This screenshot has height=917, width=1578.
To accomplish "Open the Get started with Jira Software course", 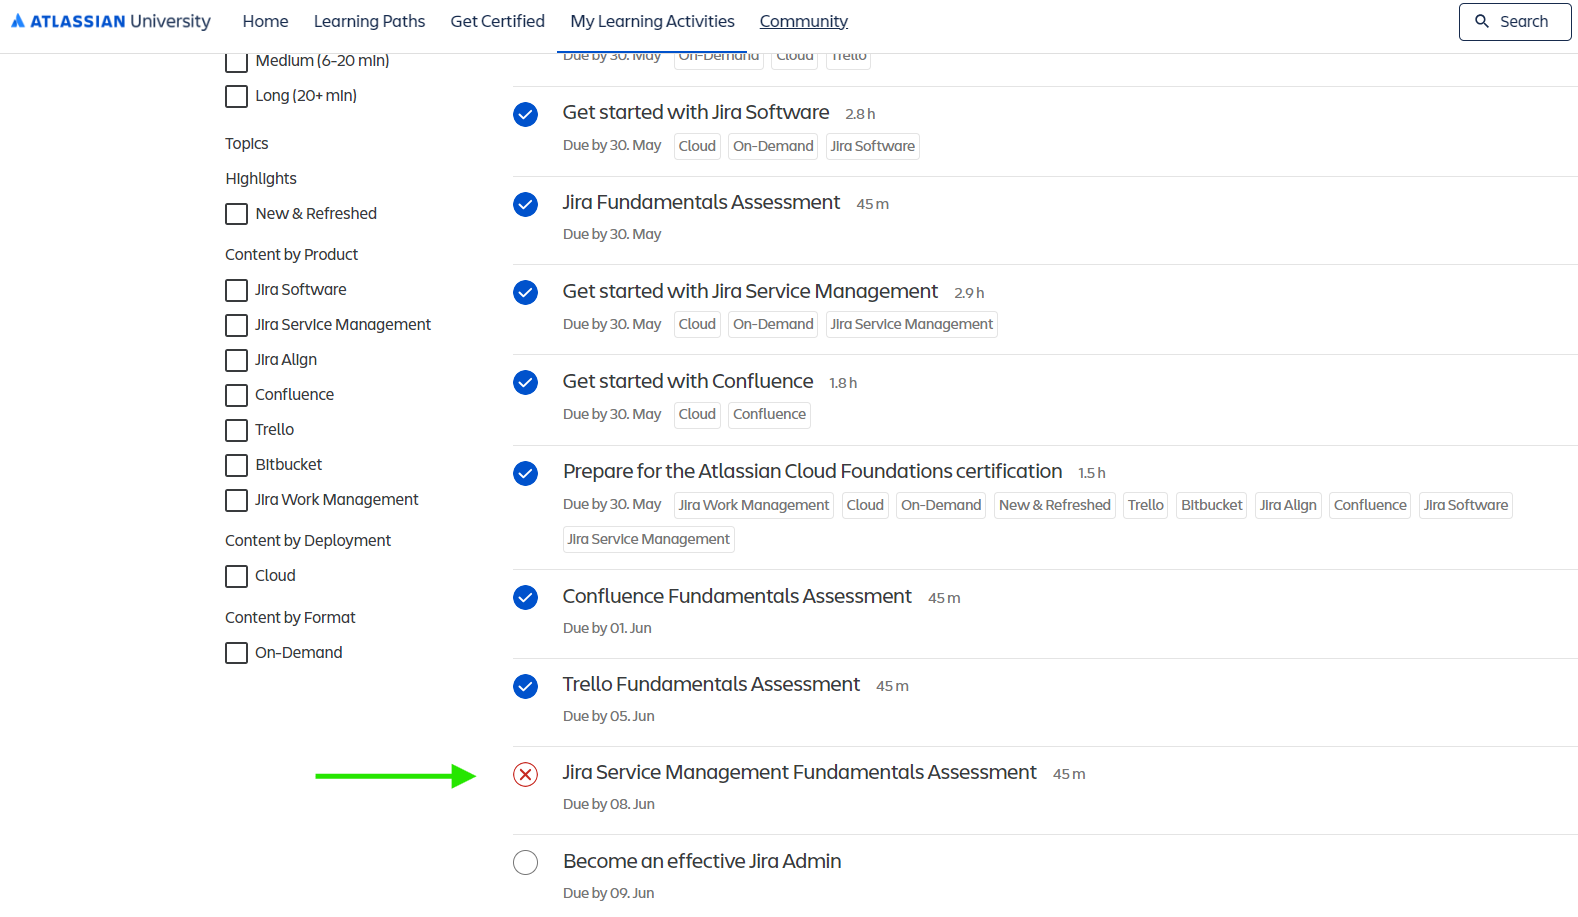I will tap(696, 113).
